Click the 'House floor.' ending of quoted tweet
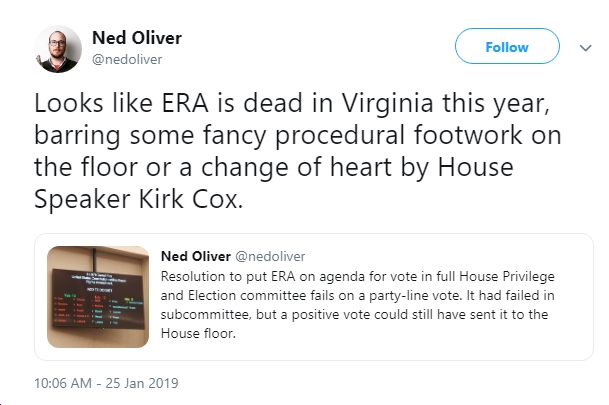Image resolution: width=609 pixels, height=405 pixels. pos(198,334)
